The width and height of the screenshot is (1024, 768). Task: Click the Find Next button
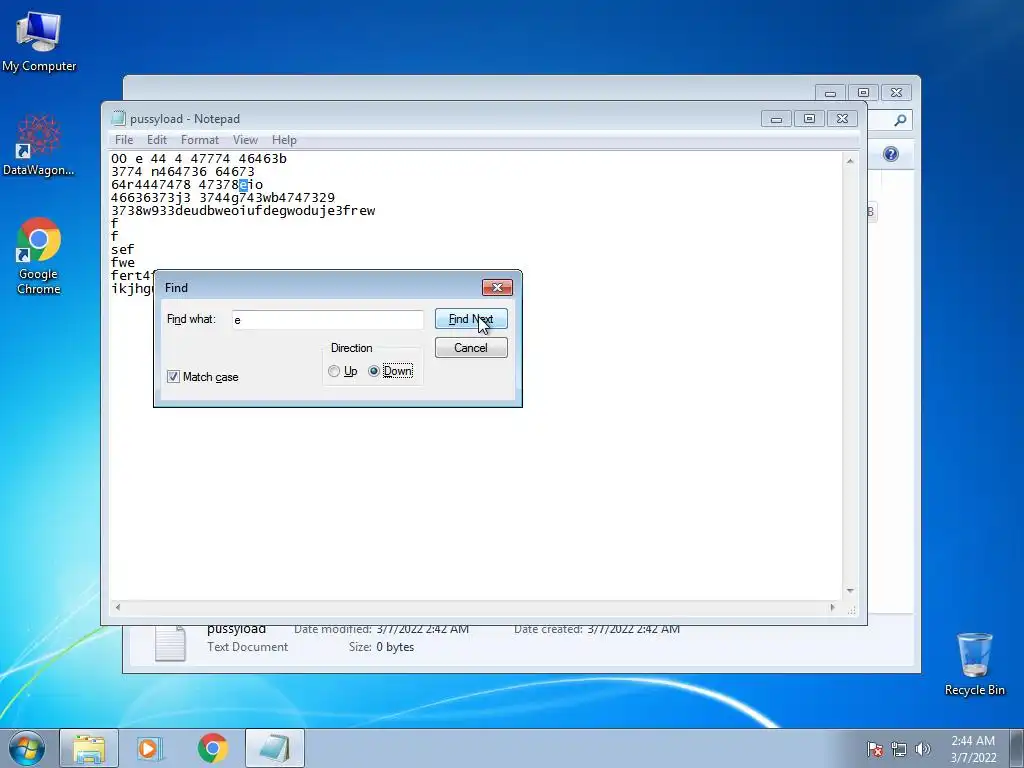[471, 319]
